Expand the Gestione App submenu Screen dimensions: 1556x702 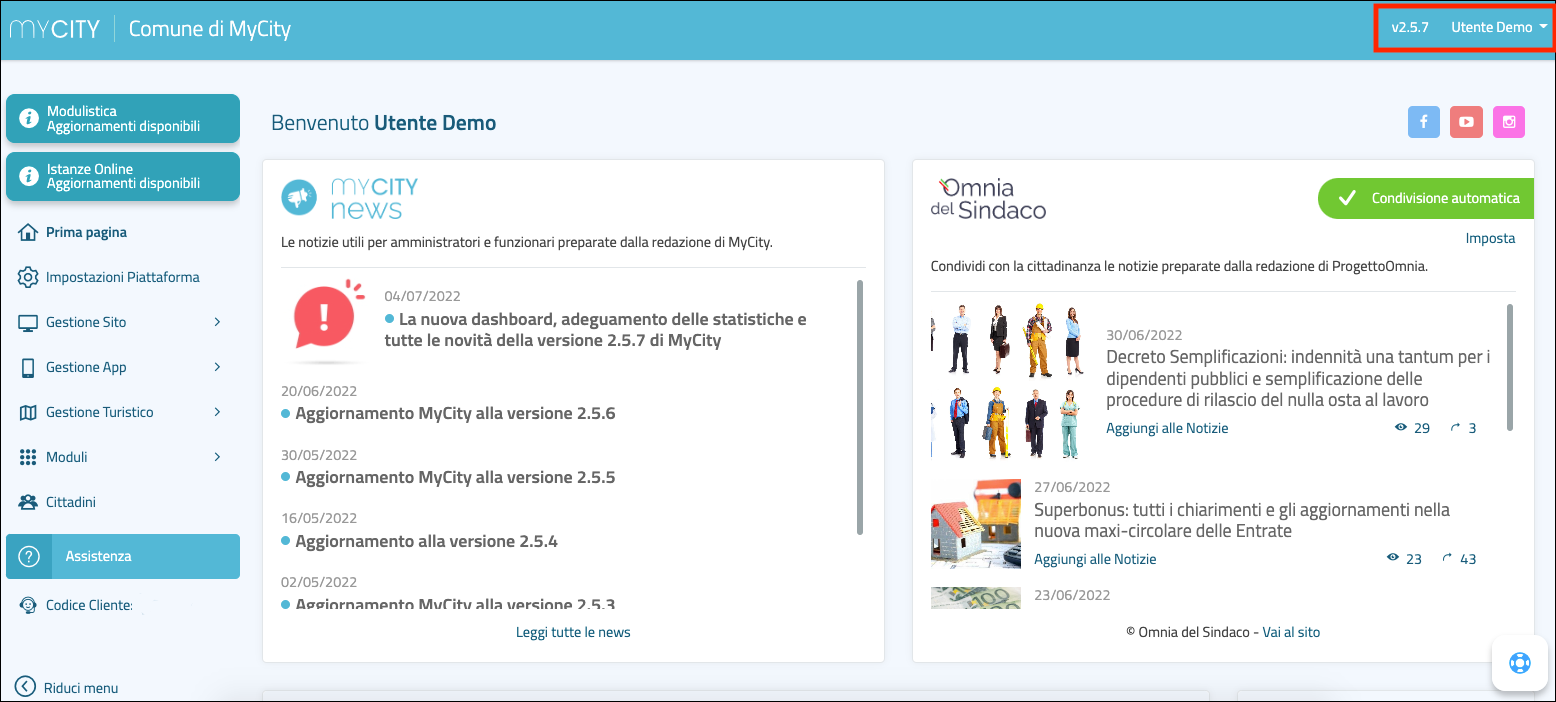coord(217,367)
